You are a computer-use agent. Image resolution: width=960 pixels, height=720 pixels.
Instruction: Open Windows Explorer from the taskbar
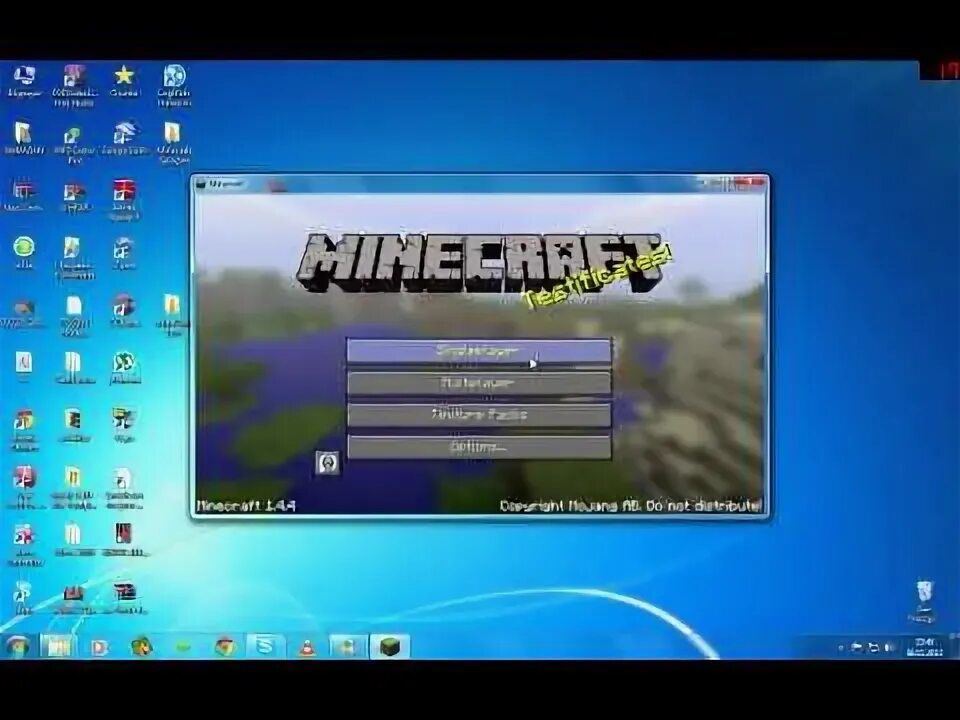[58, 647]
